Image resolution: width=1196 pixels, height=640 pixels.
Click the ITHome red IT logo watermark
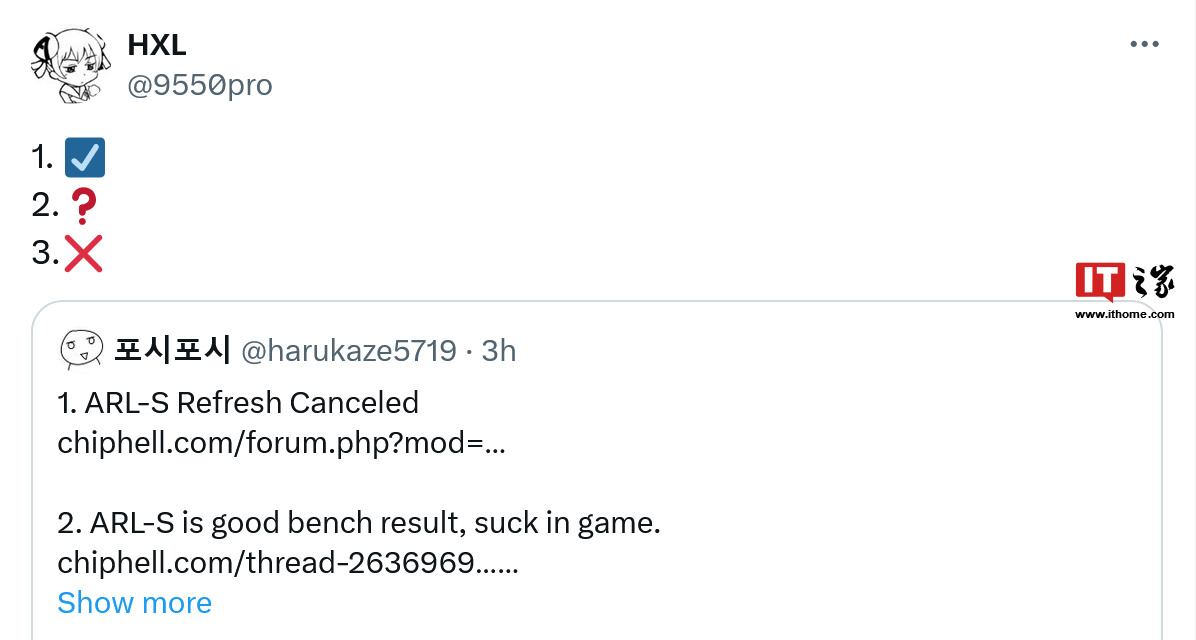1100,282
